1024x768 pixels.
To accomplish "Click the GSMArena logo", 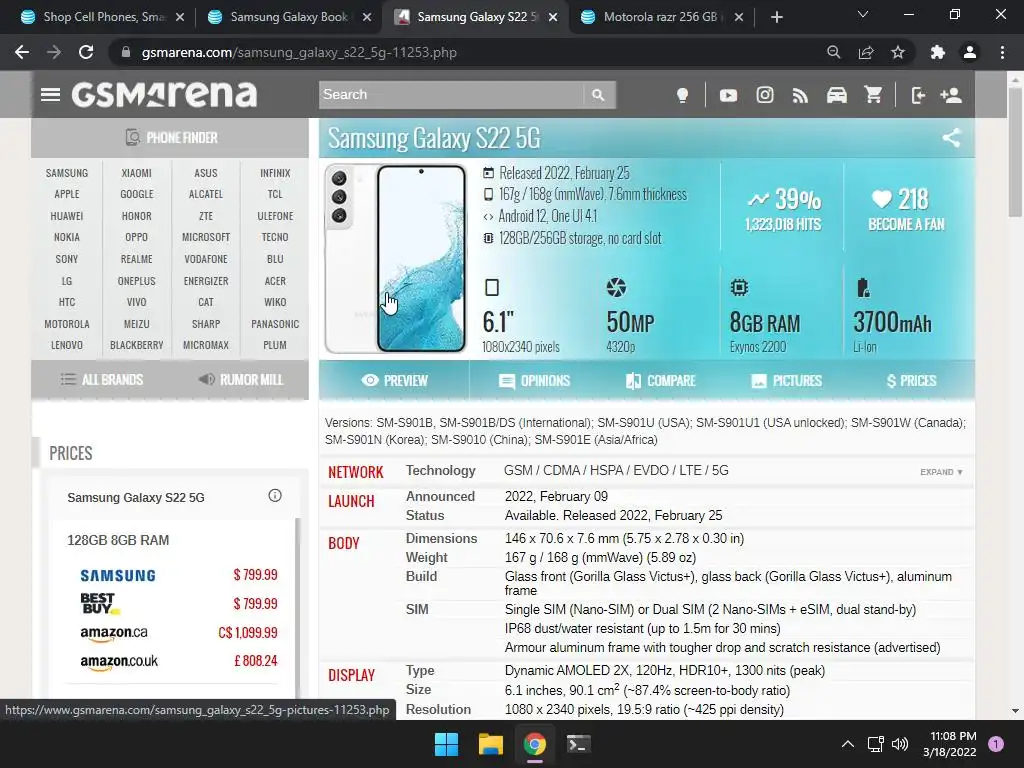I will click(164, 95).
